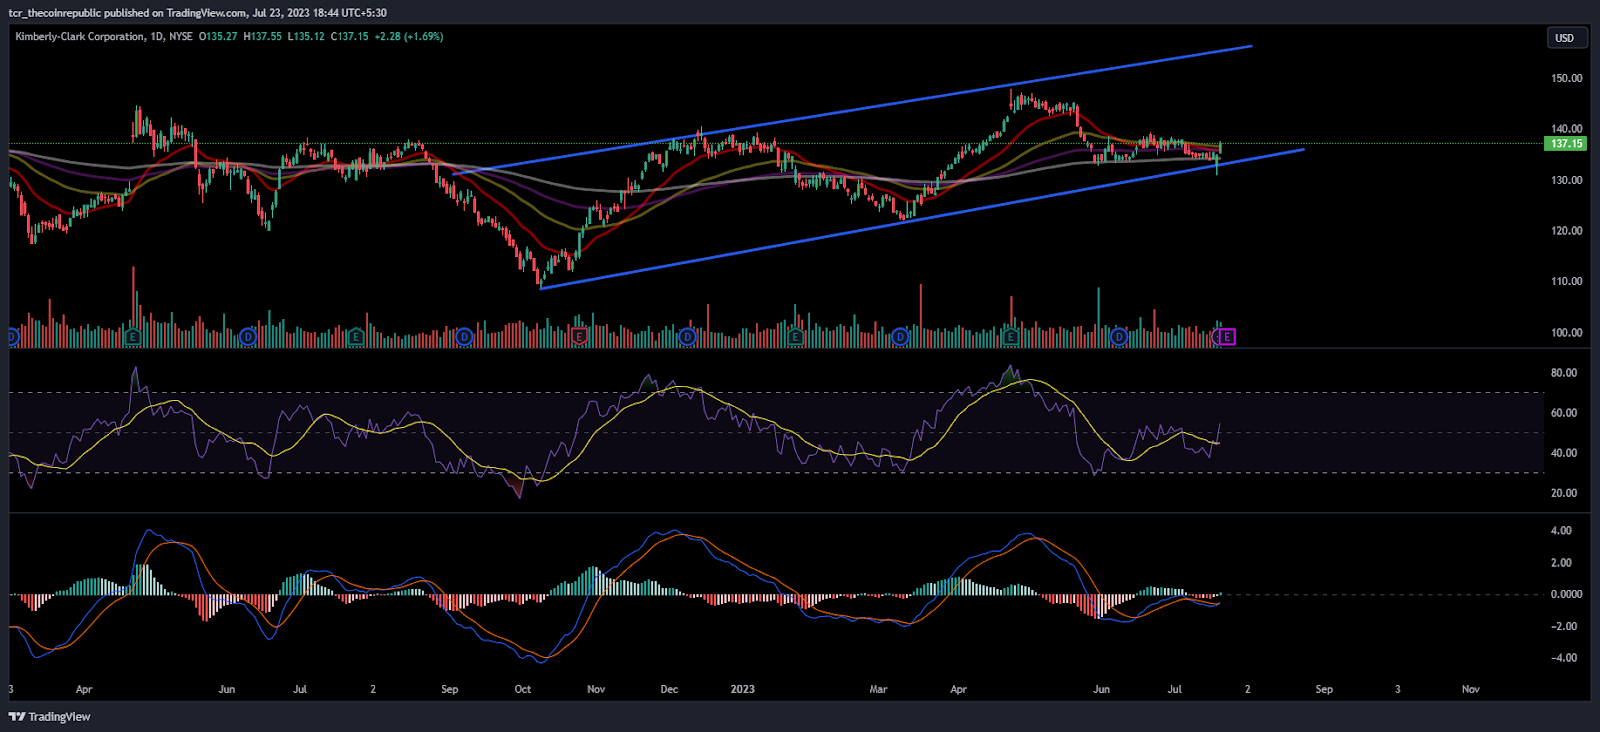Open the April 2023 earnings E marker
Image resolution: width=1600 pixels, height=732 pixels.
[1011, 337]
